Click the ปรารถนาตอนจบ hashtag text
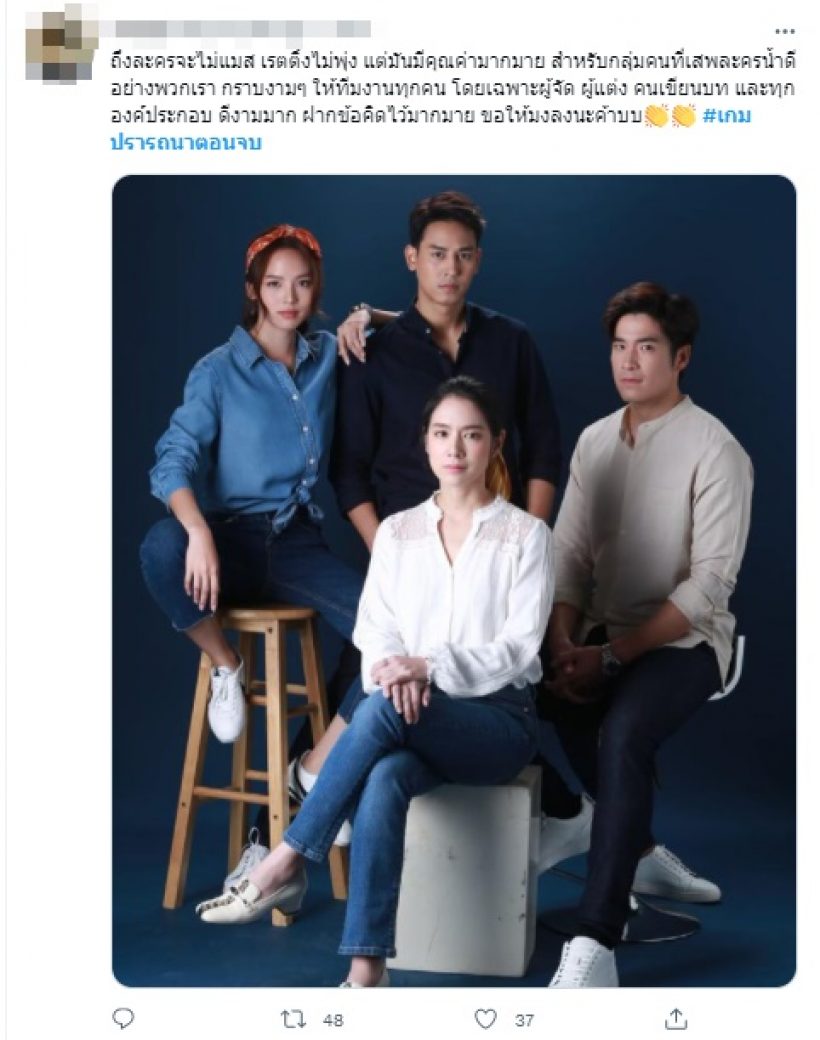 [186, 143]
